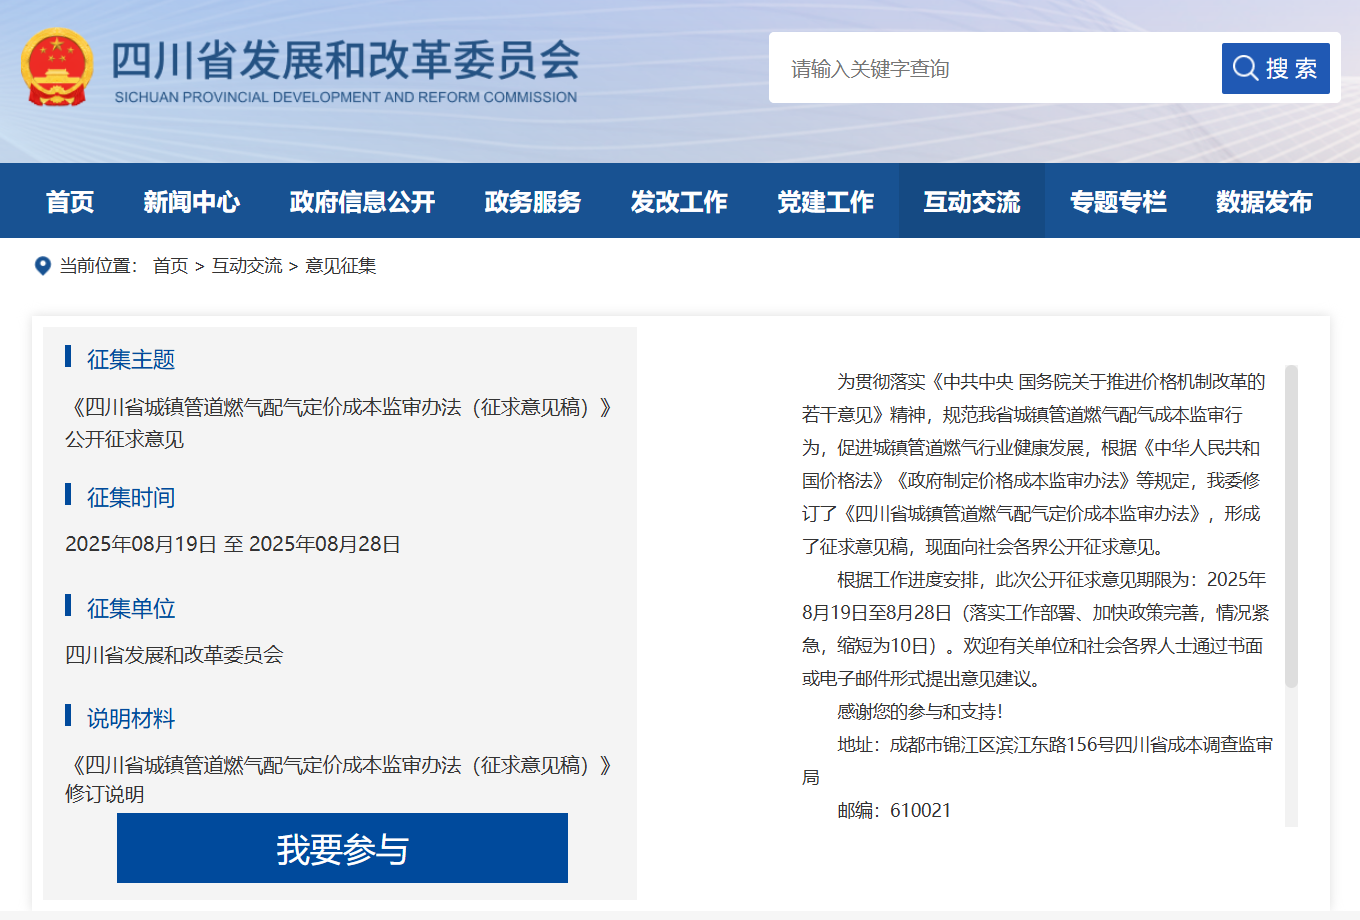Click the magnifier search icon
1360x920 pixels.
click(x=1245, y=68)
